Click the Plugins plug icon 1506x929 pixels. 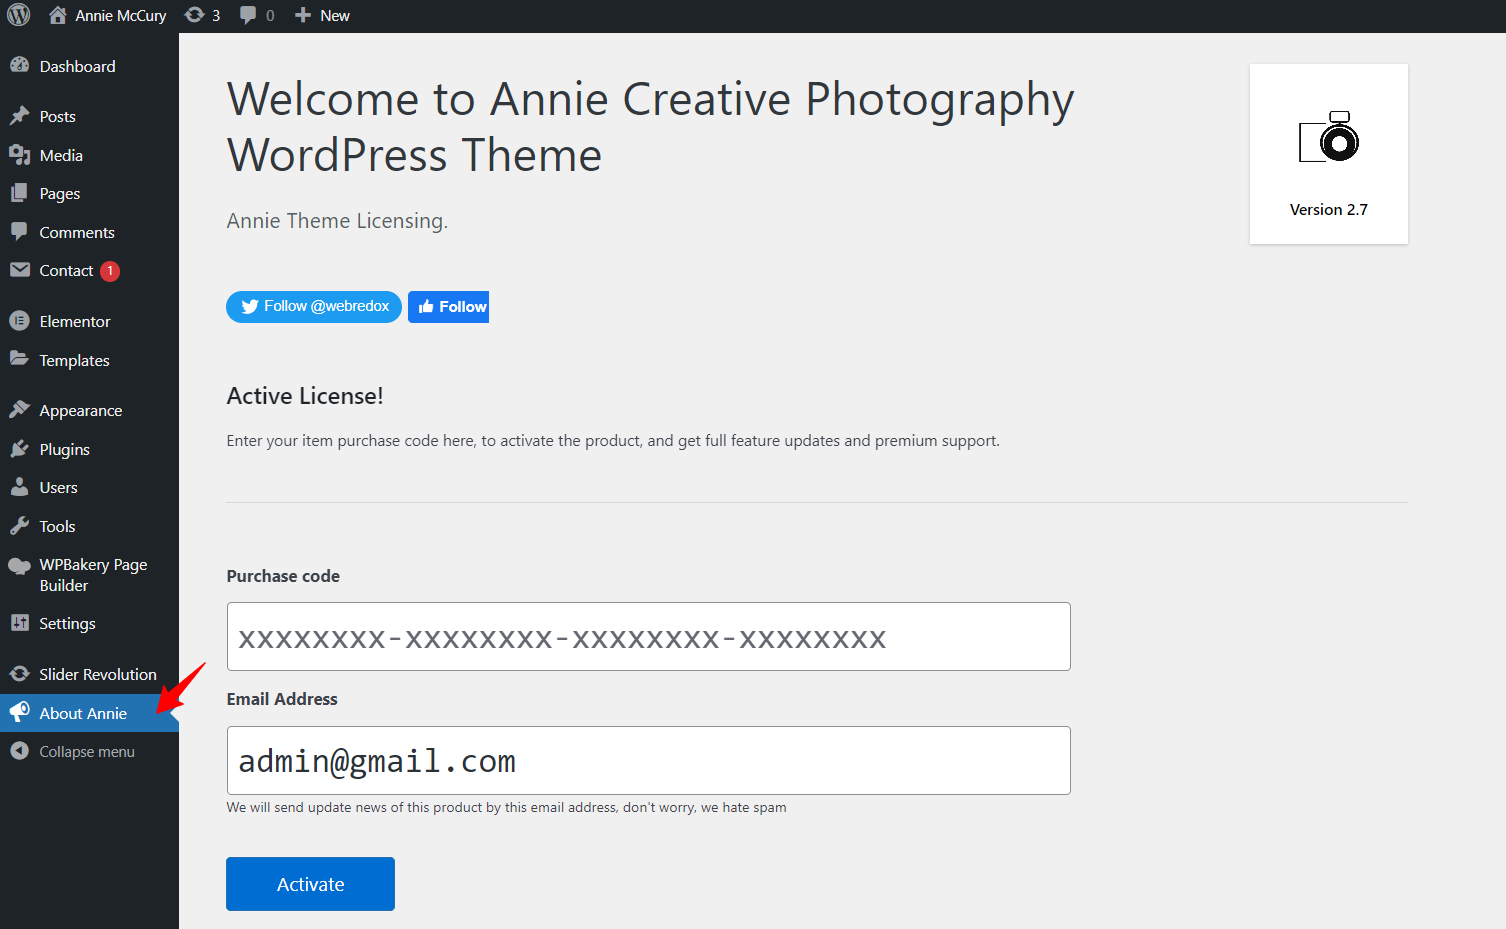coord(19,449)
